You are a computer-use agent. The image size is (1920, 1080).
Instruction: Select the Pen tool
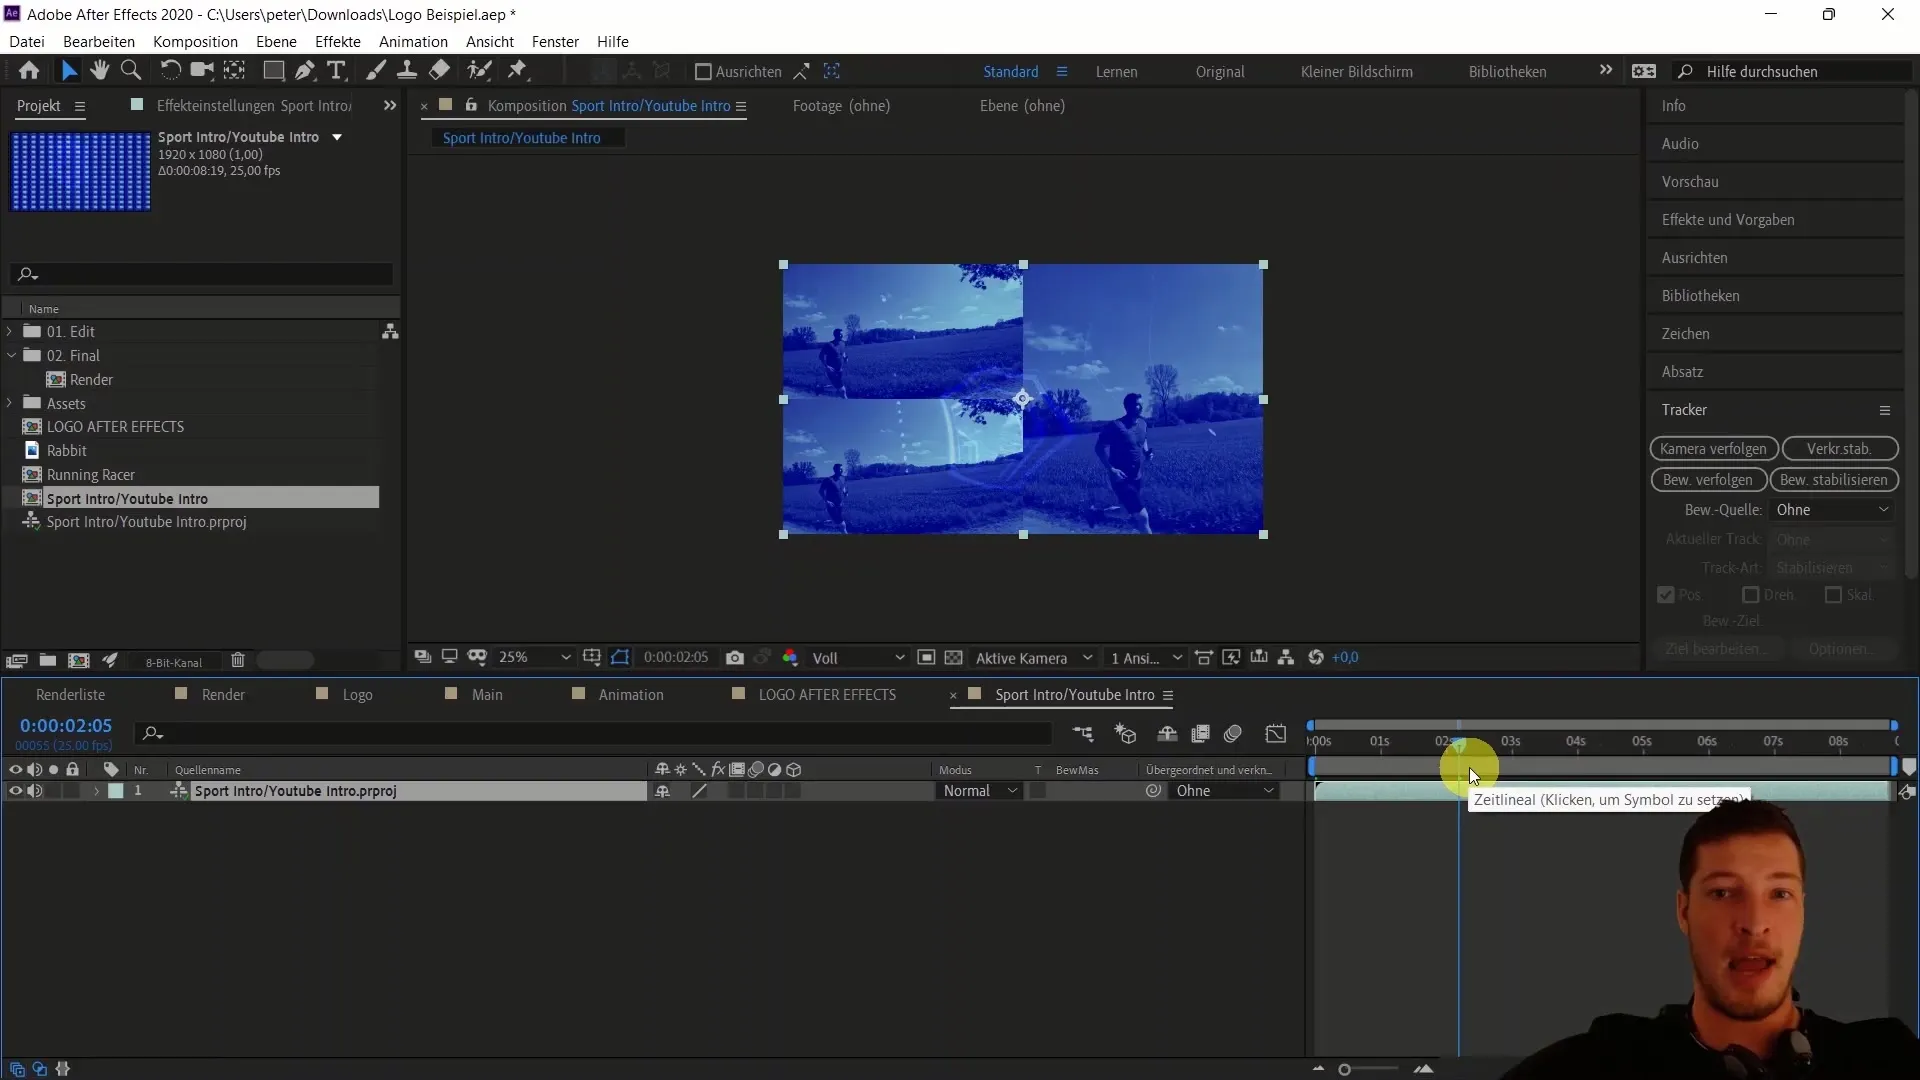305,71
